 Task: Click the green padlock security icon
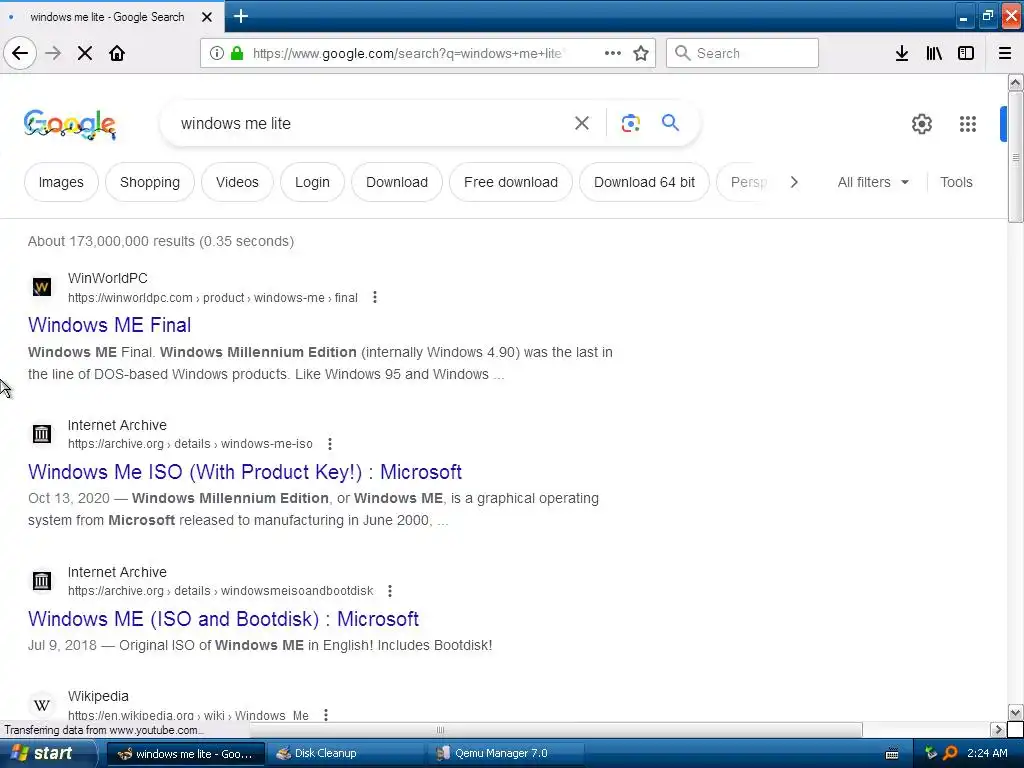pyautogui.click(x=237, y=53)
